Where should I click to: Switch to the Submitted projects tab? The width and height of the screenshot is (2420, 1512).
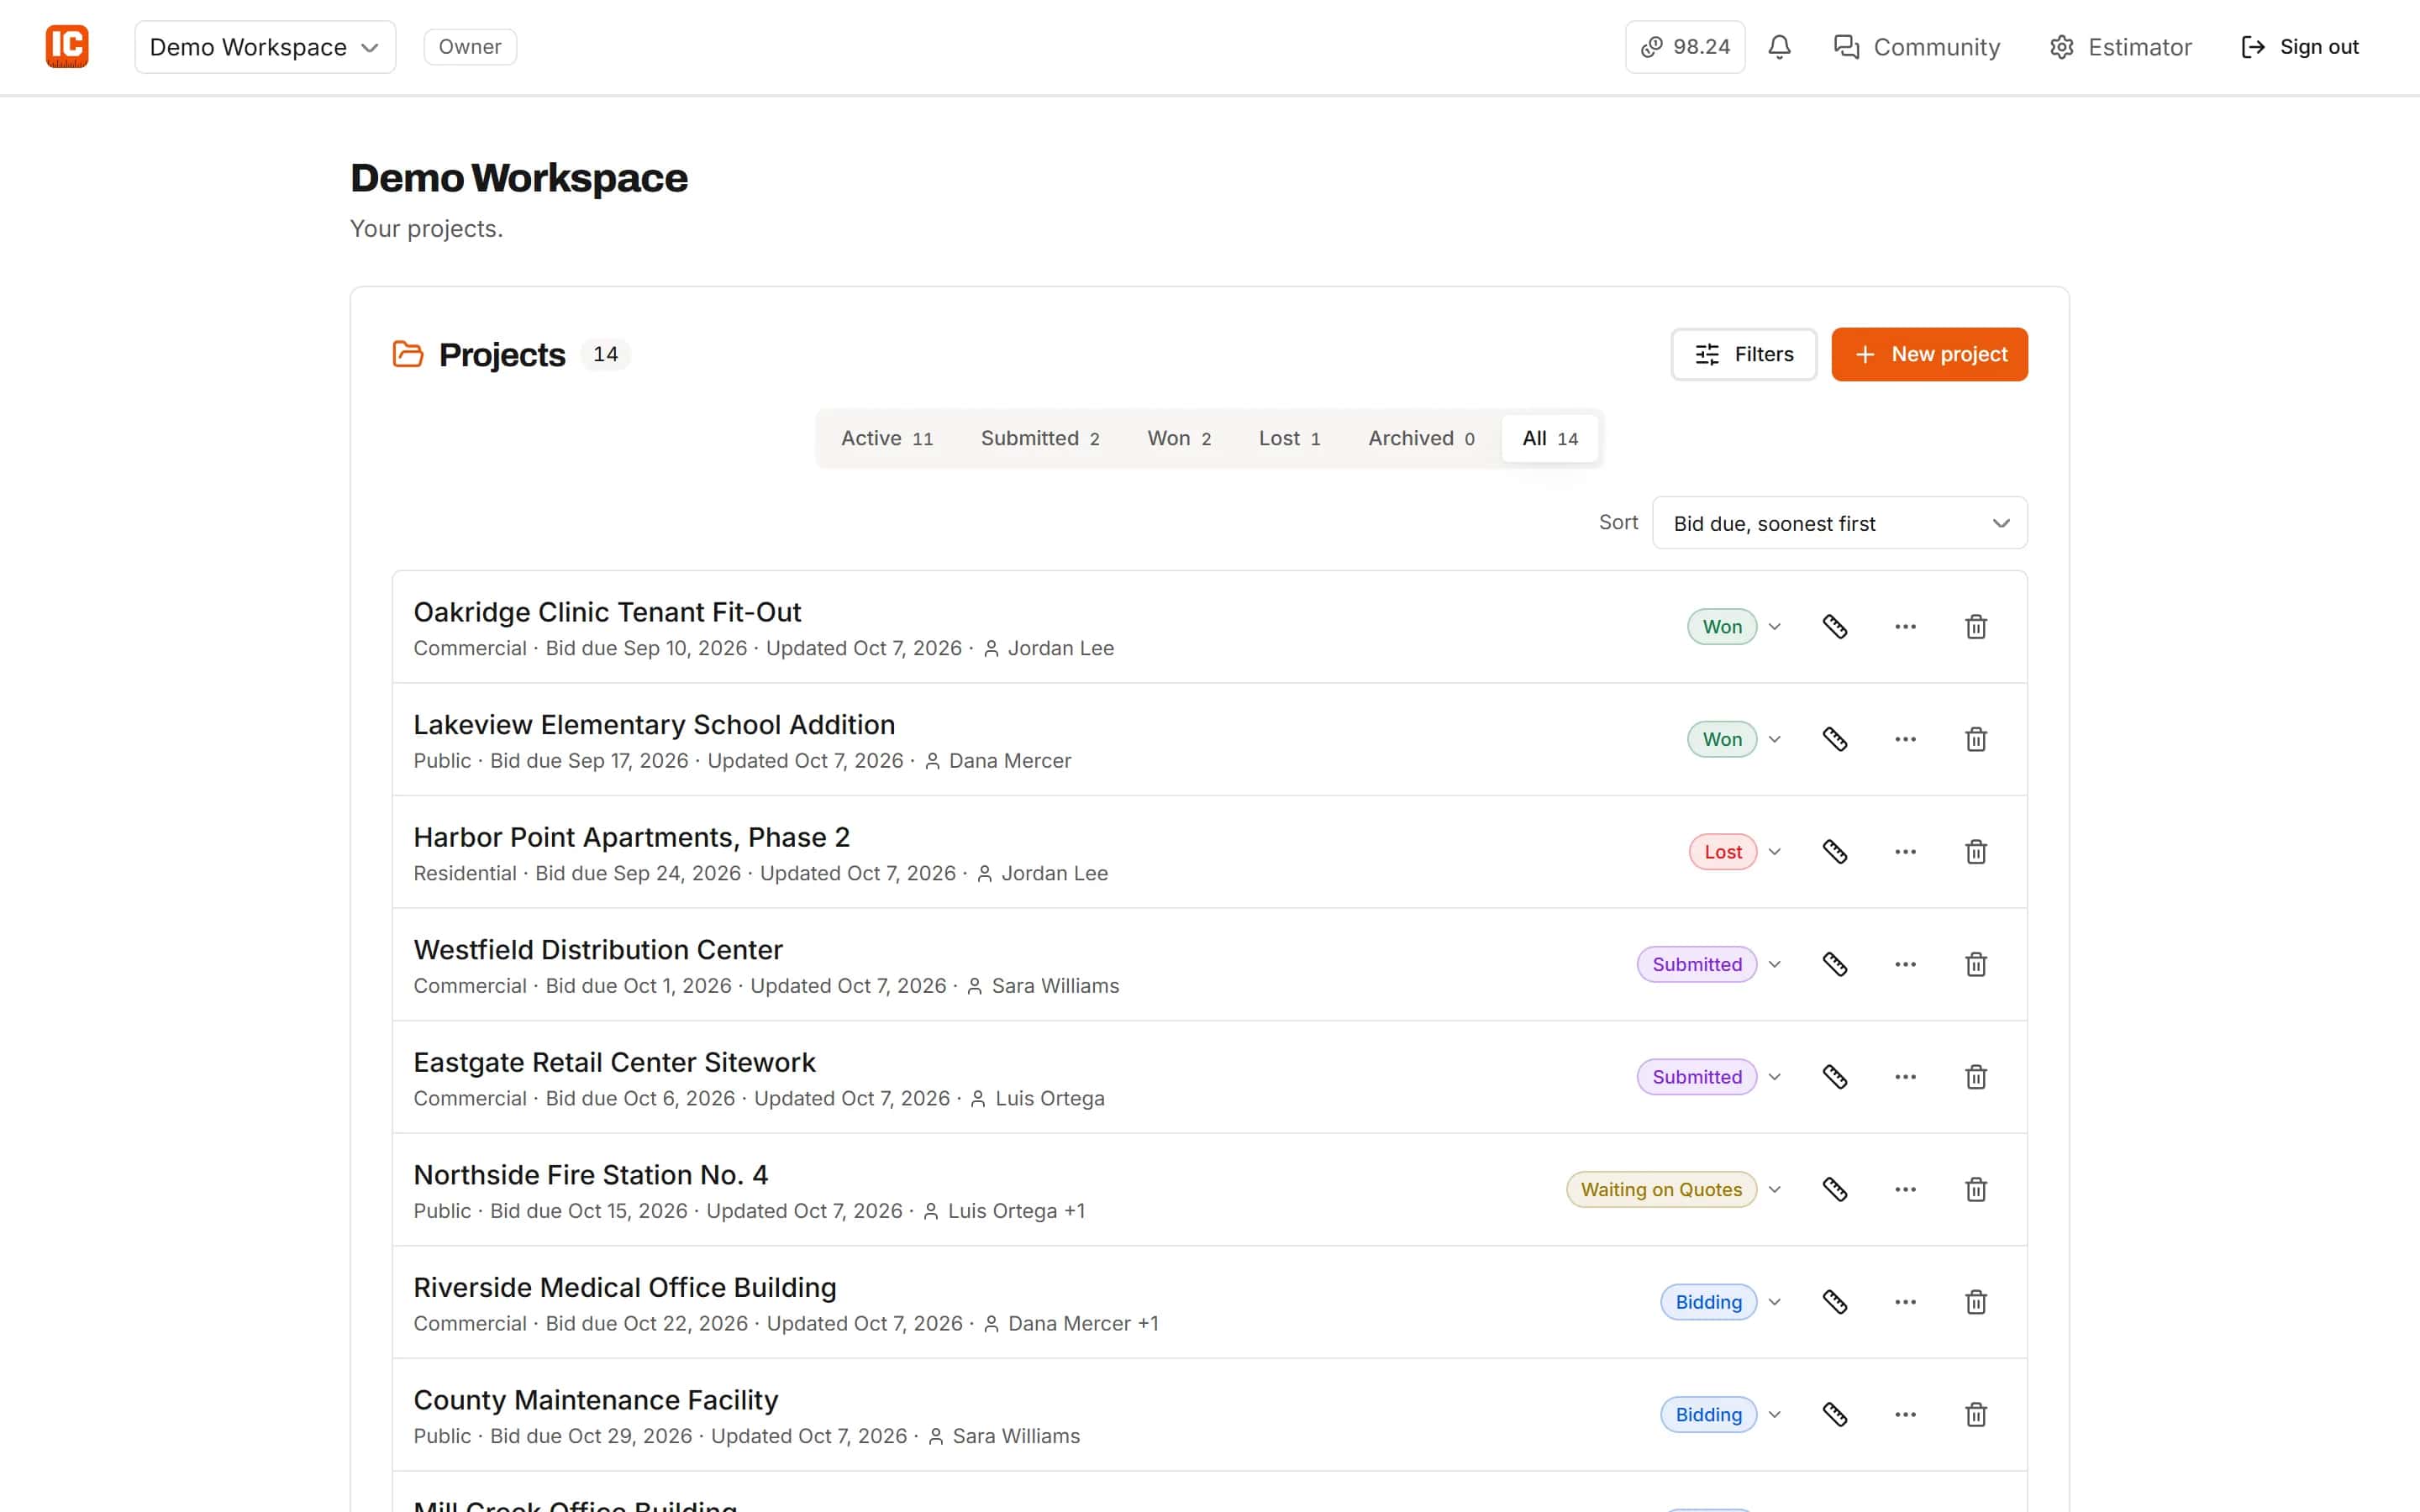1040,438
